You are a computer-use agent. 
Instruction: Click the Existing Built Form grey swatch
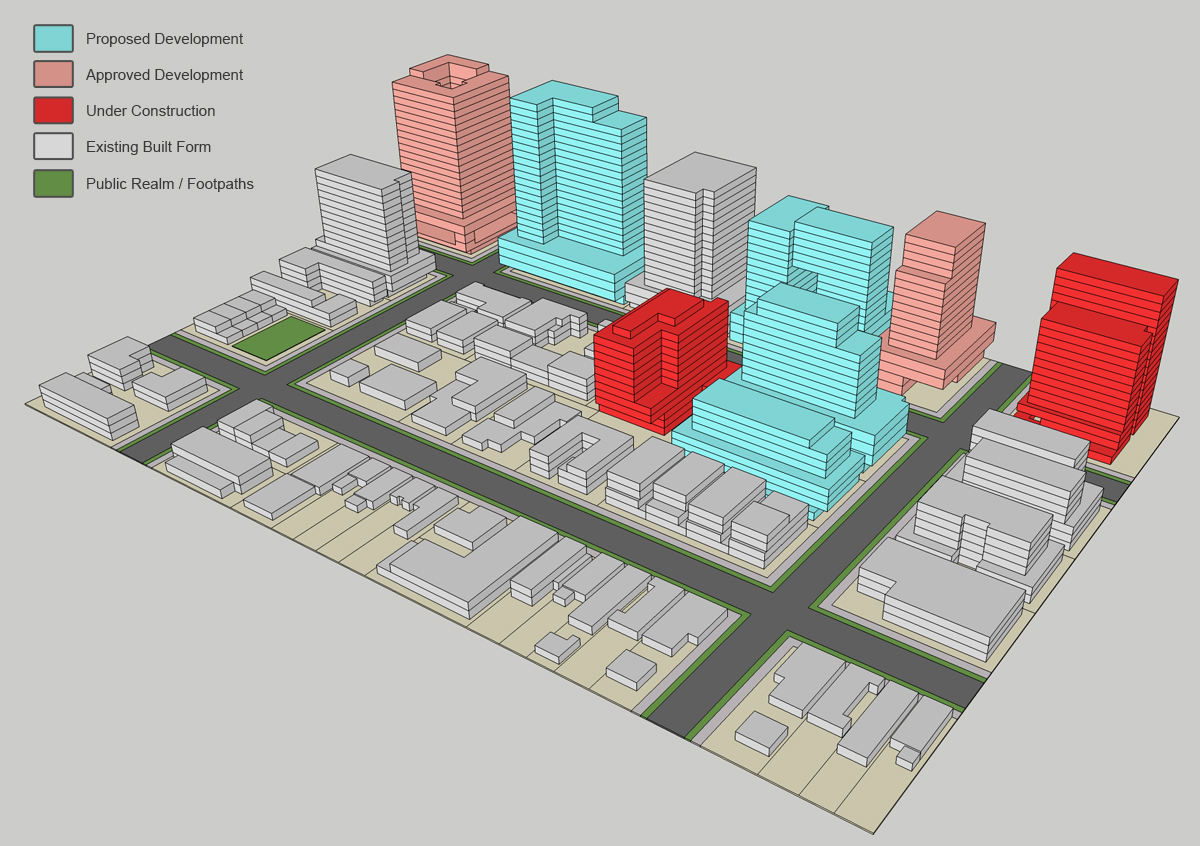53,147
